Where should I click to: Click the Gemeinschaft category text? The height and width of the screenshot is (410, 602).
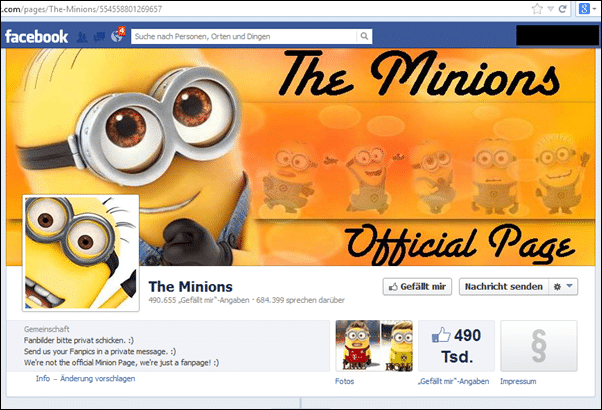point(46,329)
